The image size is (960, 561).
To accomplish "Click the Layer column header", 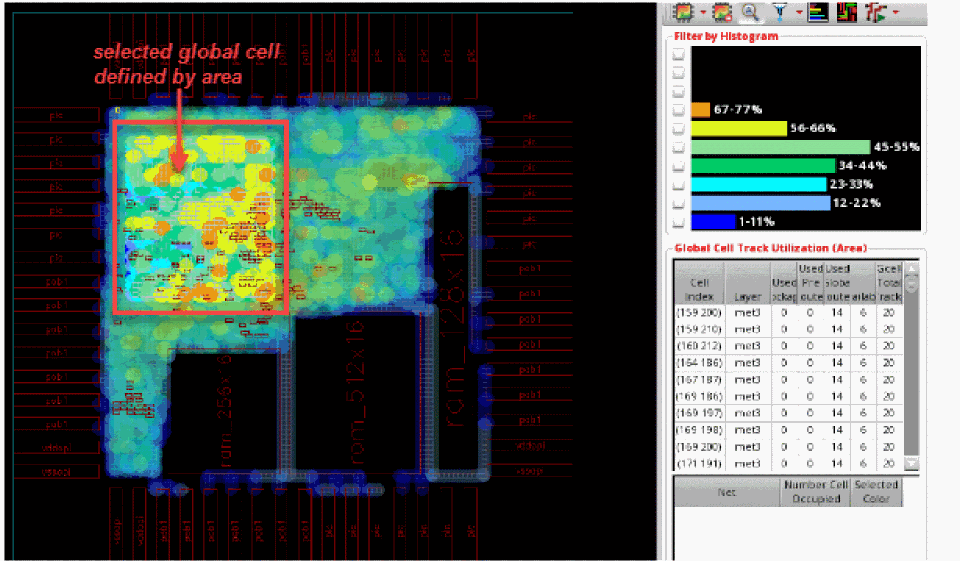I will (748, 297).
